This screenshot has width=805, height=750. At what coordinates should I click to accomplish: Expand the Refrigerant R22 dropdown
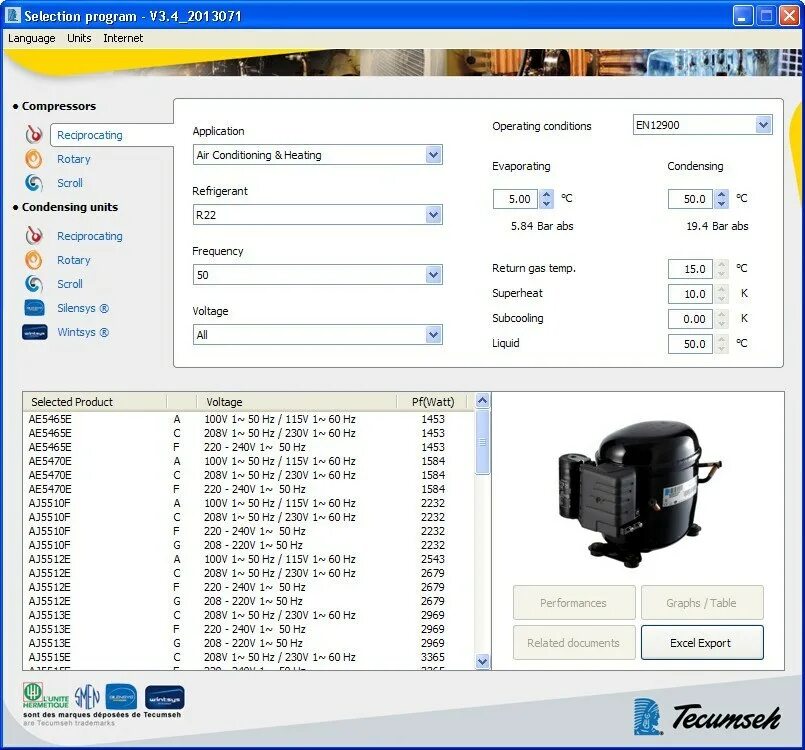click(433, 215)
